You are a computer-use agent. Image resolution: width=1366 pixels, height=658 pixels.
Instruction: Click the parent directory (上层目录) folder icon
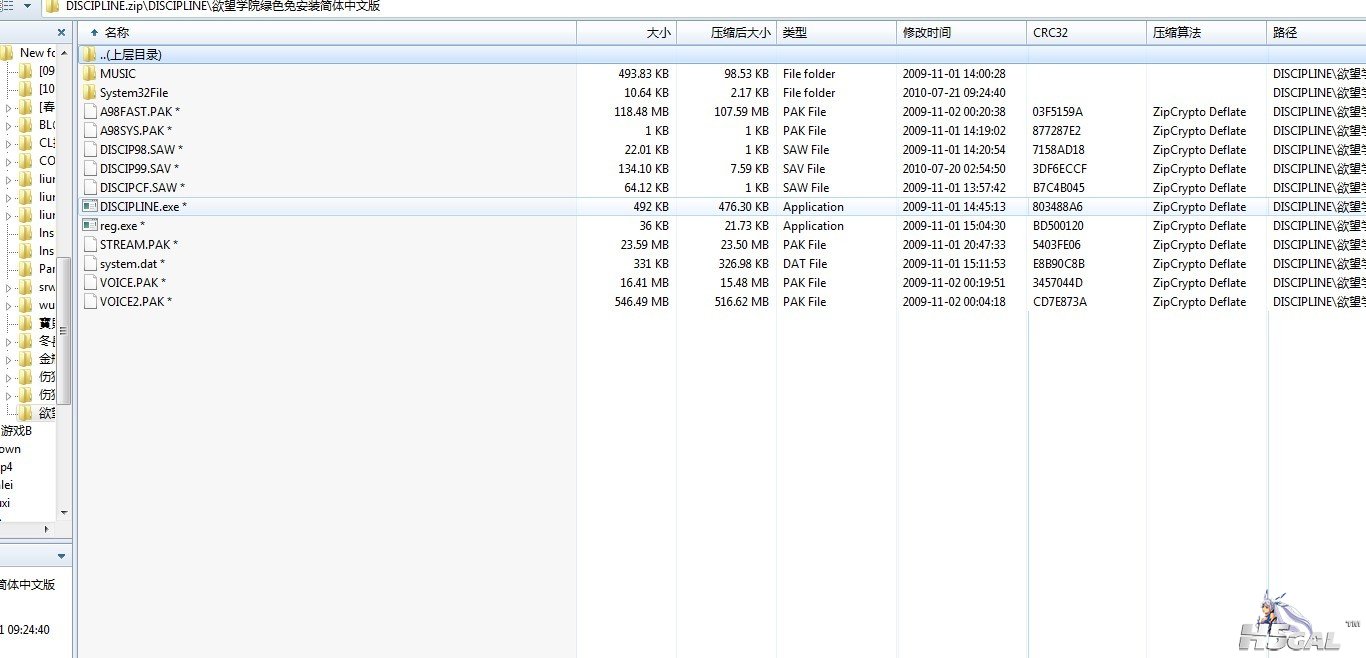[90, 54]
